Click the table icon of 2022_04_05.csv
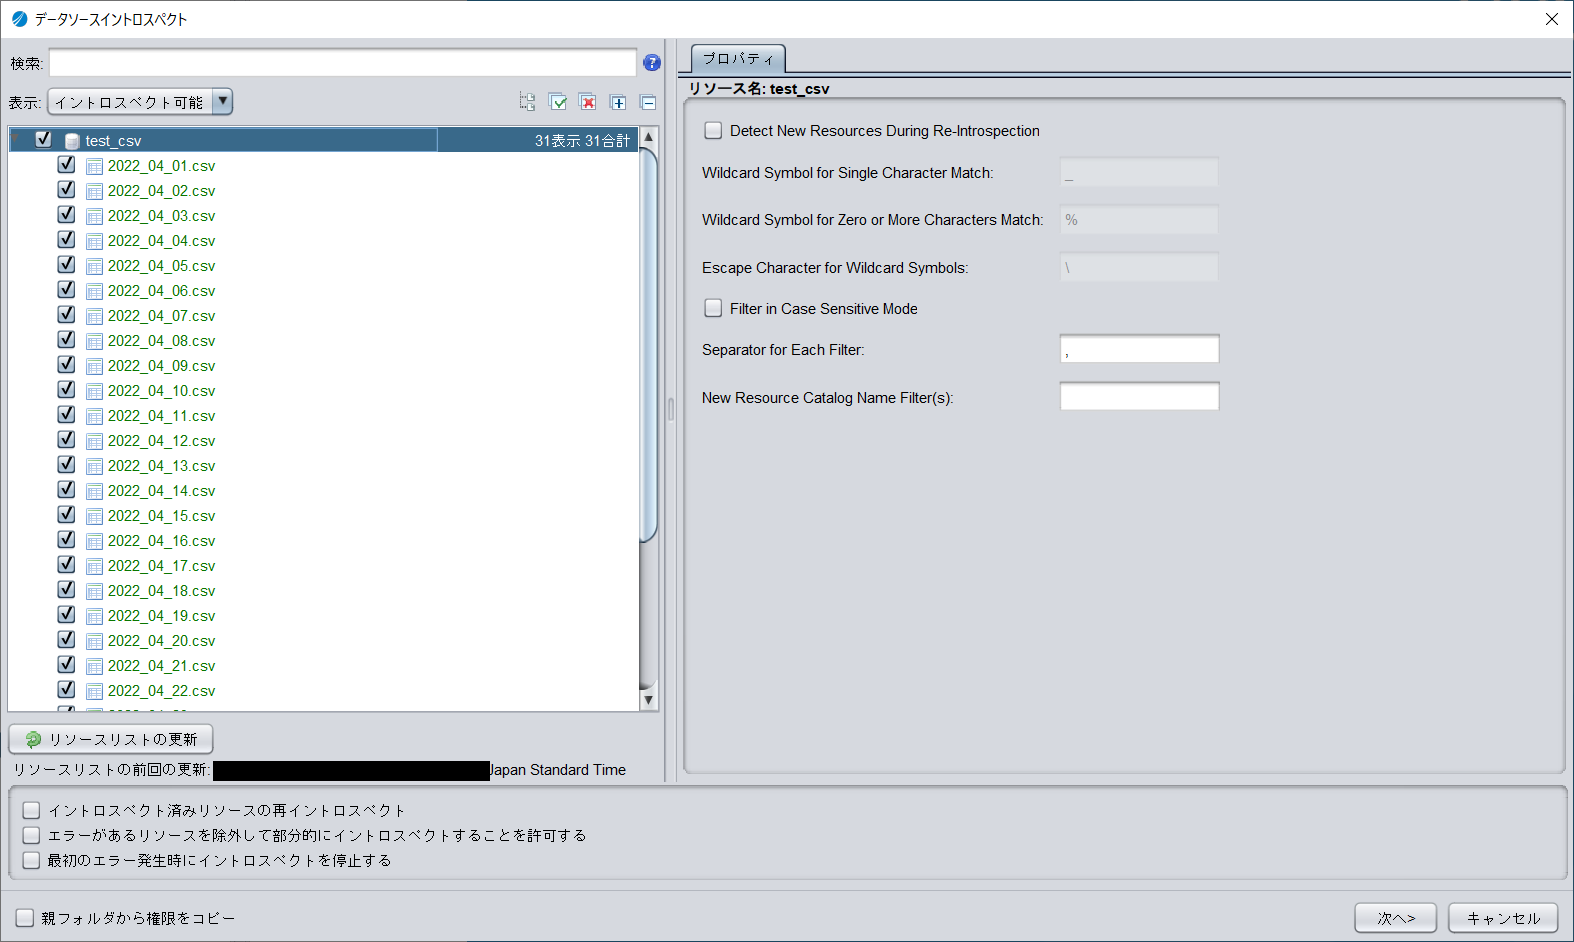This screenshot has width=1574, height=942. tap(95, 266)
